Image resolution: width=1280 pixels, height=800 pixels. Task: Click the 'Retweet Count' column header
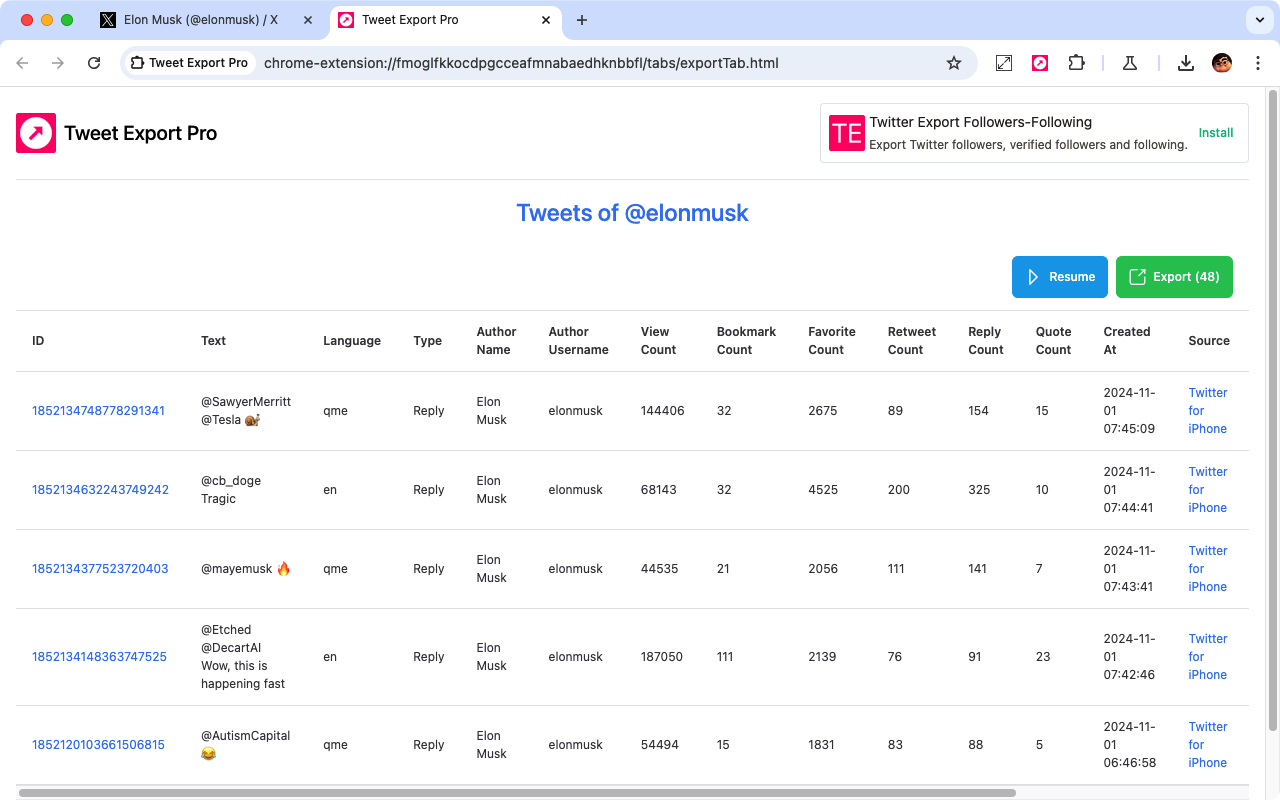coord(912,341)
